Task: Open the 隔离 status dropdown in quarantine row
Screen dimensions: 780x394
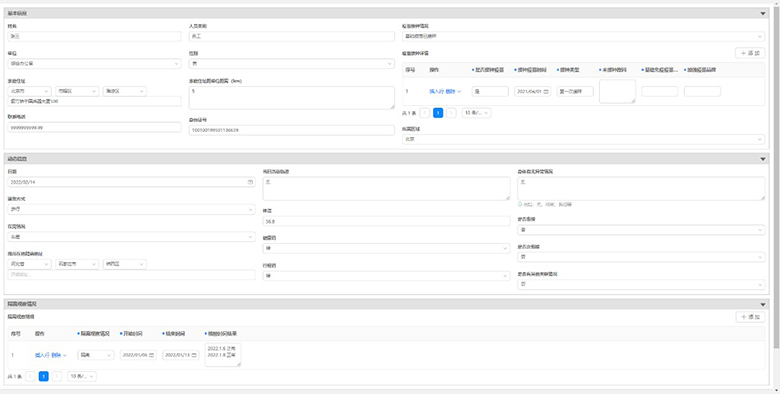Action: click(96, 355)
